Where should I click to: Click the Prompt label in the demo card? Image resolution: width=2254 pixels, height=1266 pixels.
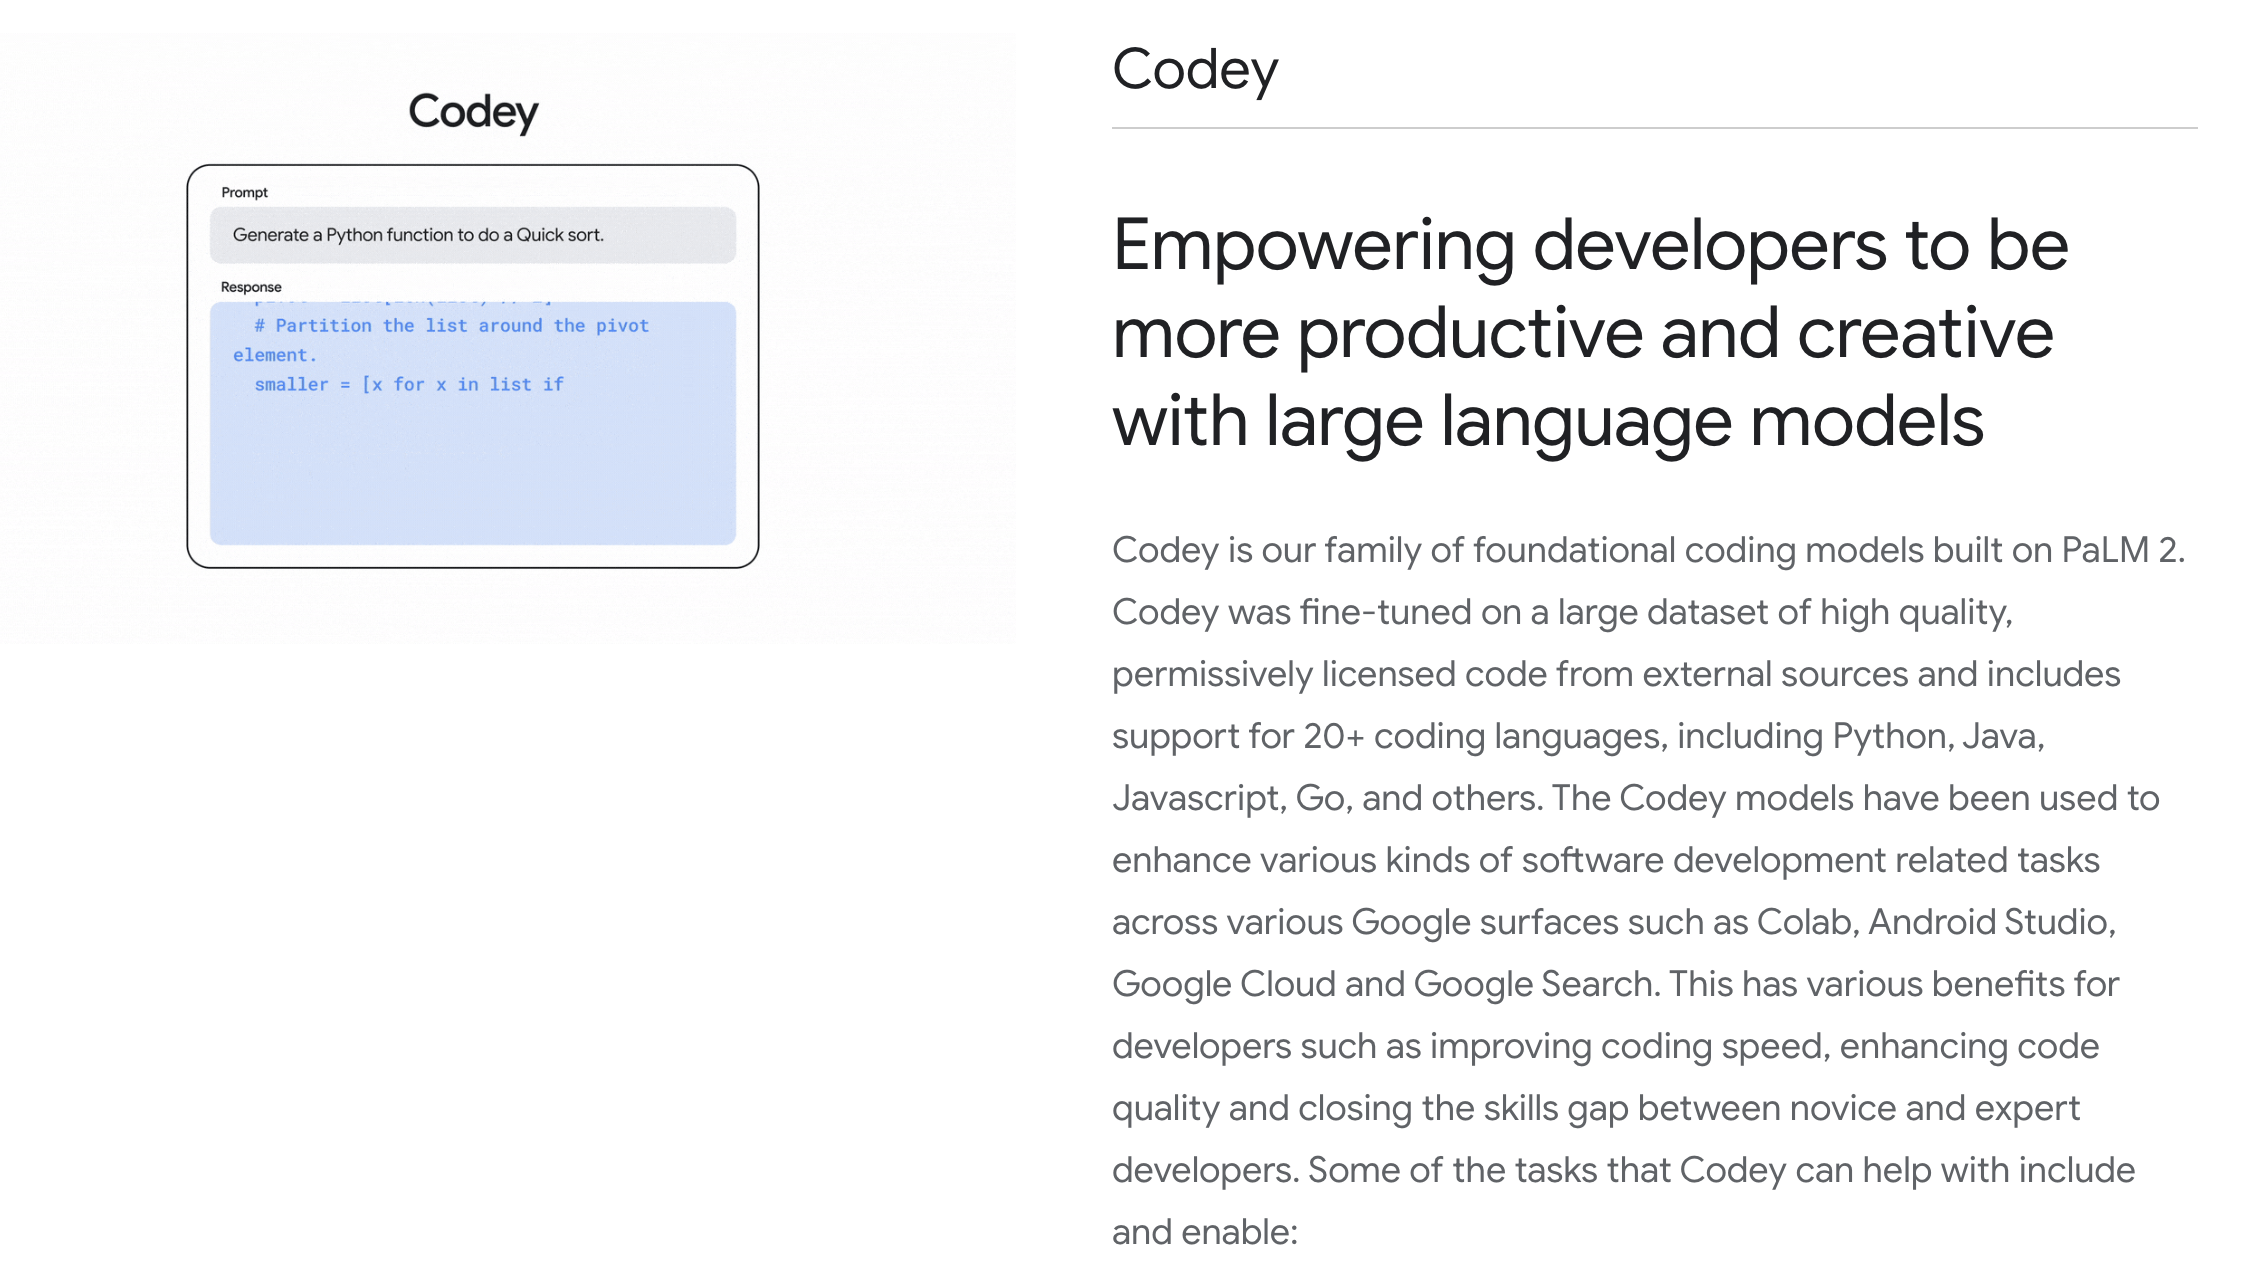244,192
